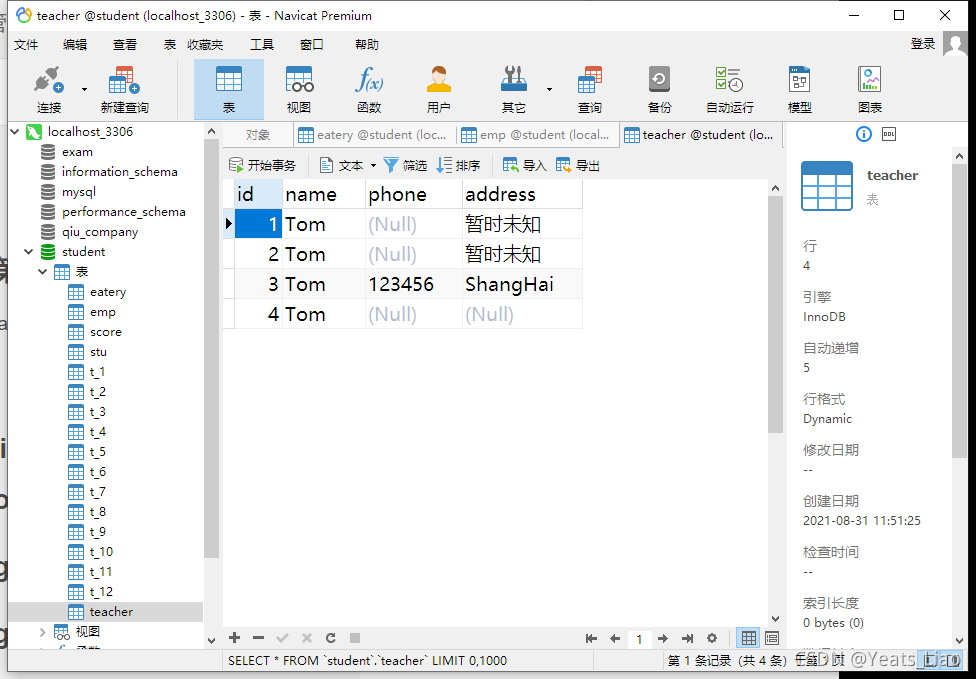Open the Automation (自动运行) toolbar icon
Screen dimensions: 976x679
tap(730, 90)
